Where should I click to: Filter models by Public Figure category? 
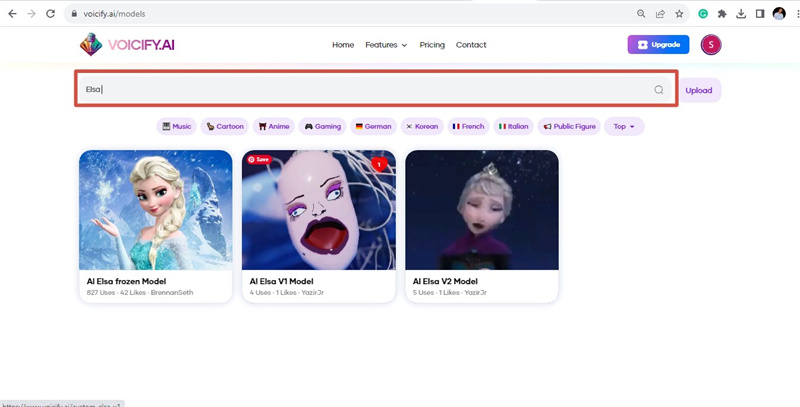[569, 126]
